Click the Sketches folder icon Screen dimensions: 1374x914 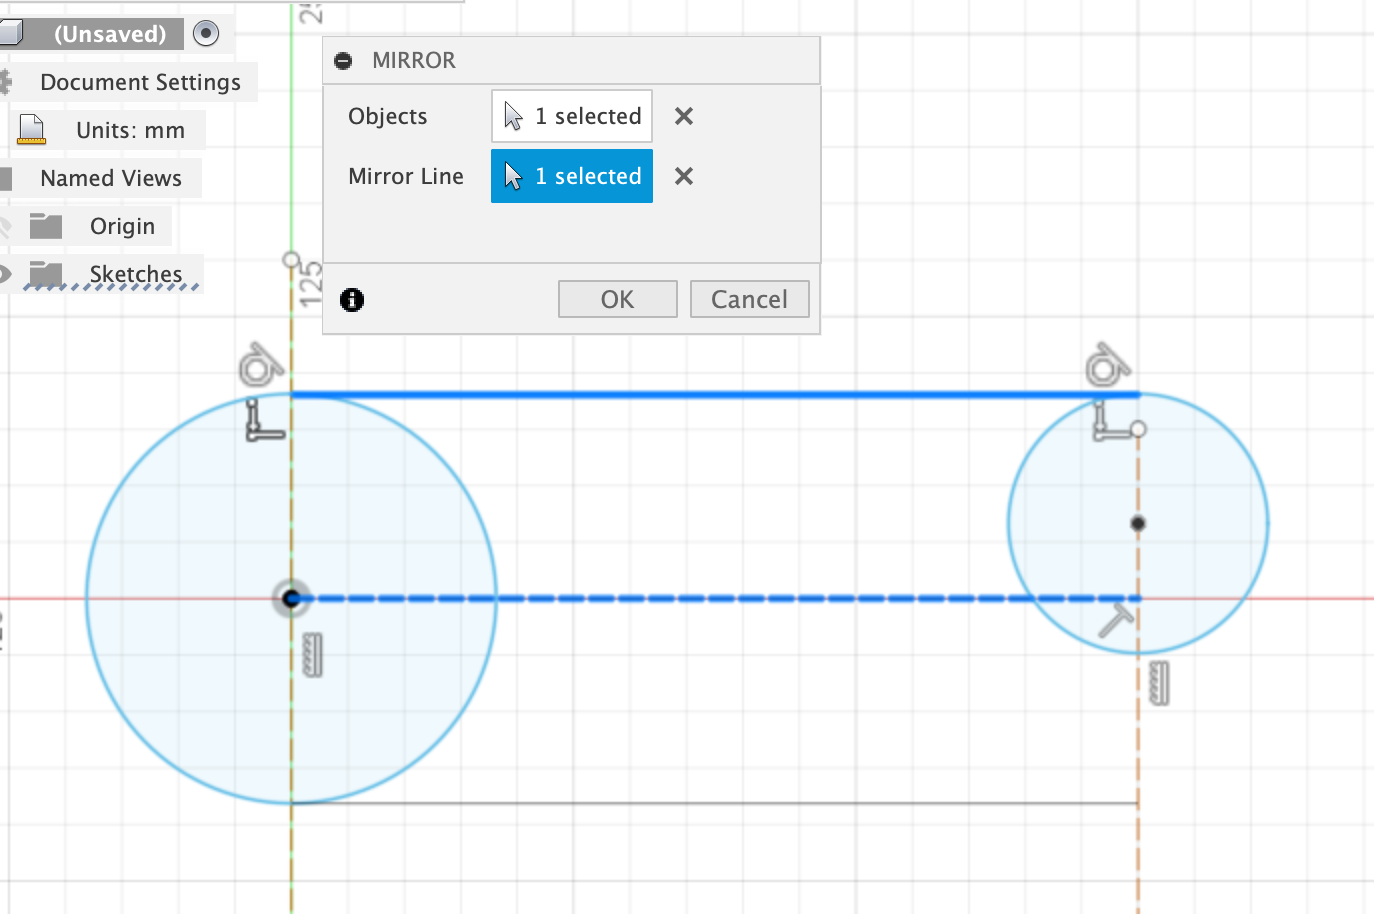click(46, 273)
